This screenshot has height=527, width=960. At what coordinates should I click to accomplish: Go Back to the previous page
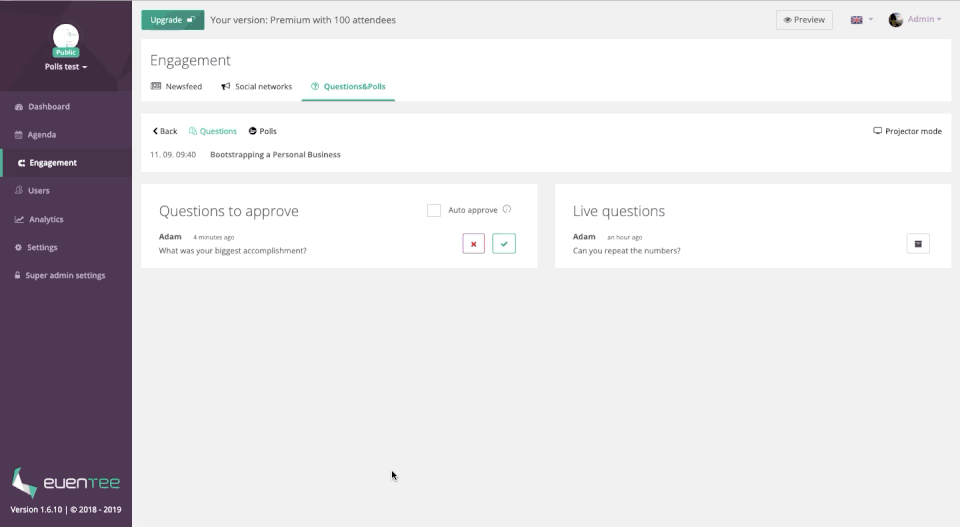point(165,131)
